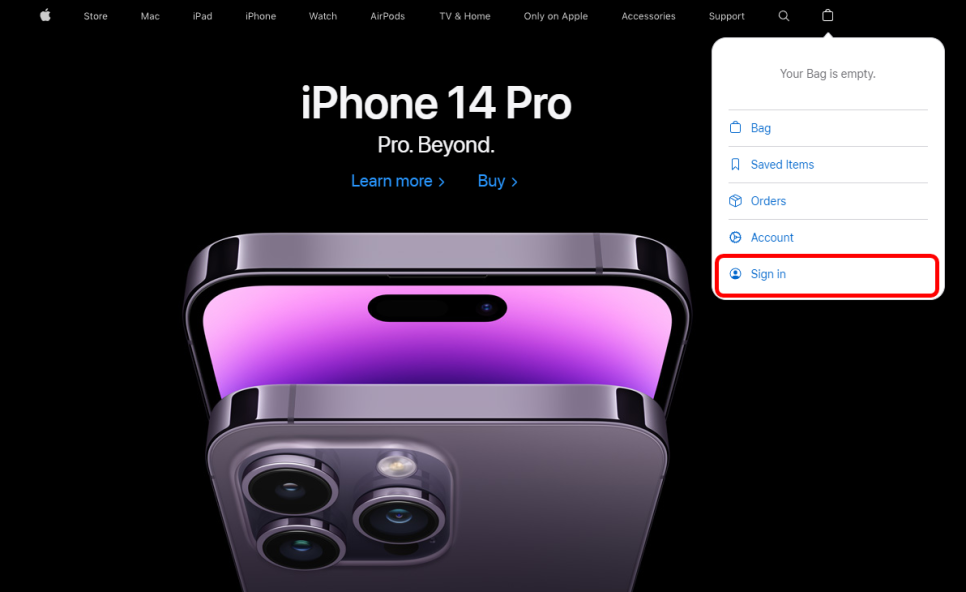This screenshot has width=966, height=592.
Task: Open the search magnifier icon
Action: coord(784,16)
